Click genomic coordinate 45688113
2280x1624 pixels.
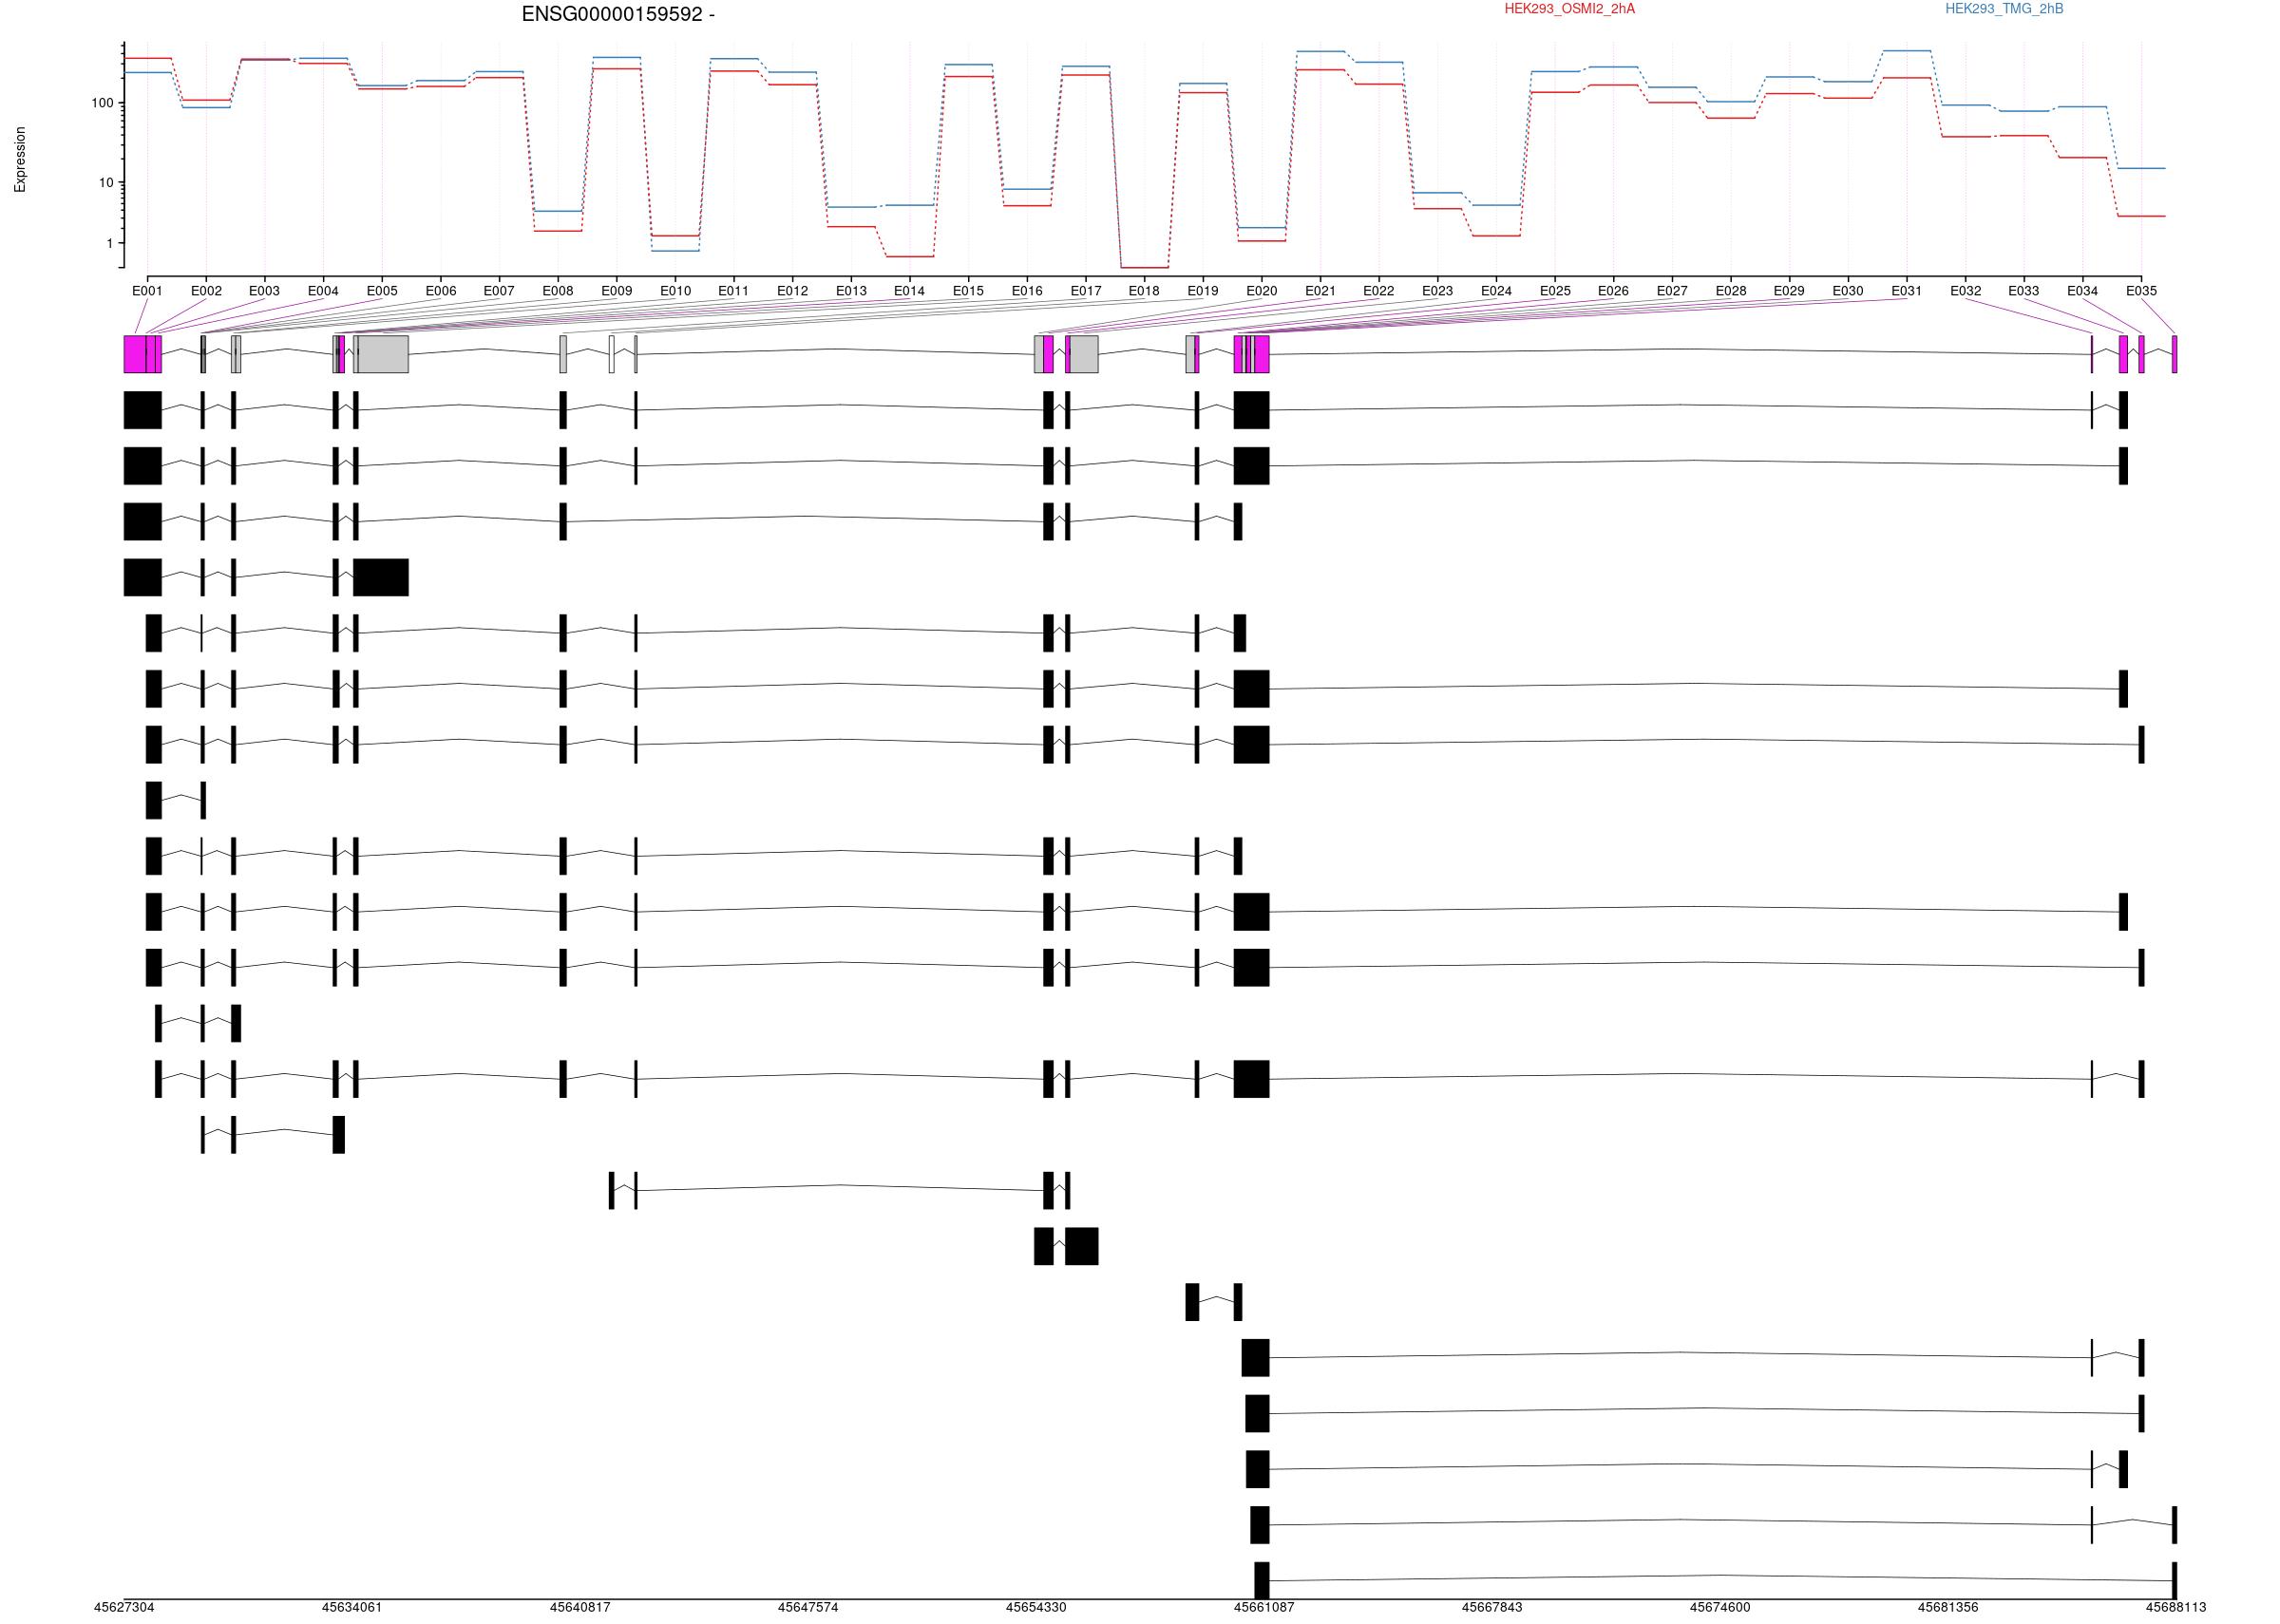click(2176, 1608)
